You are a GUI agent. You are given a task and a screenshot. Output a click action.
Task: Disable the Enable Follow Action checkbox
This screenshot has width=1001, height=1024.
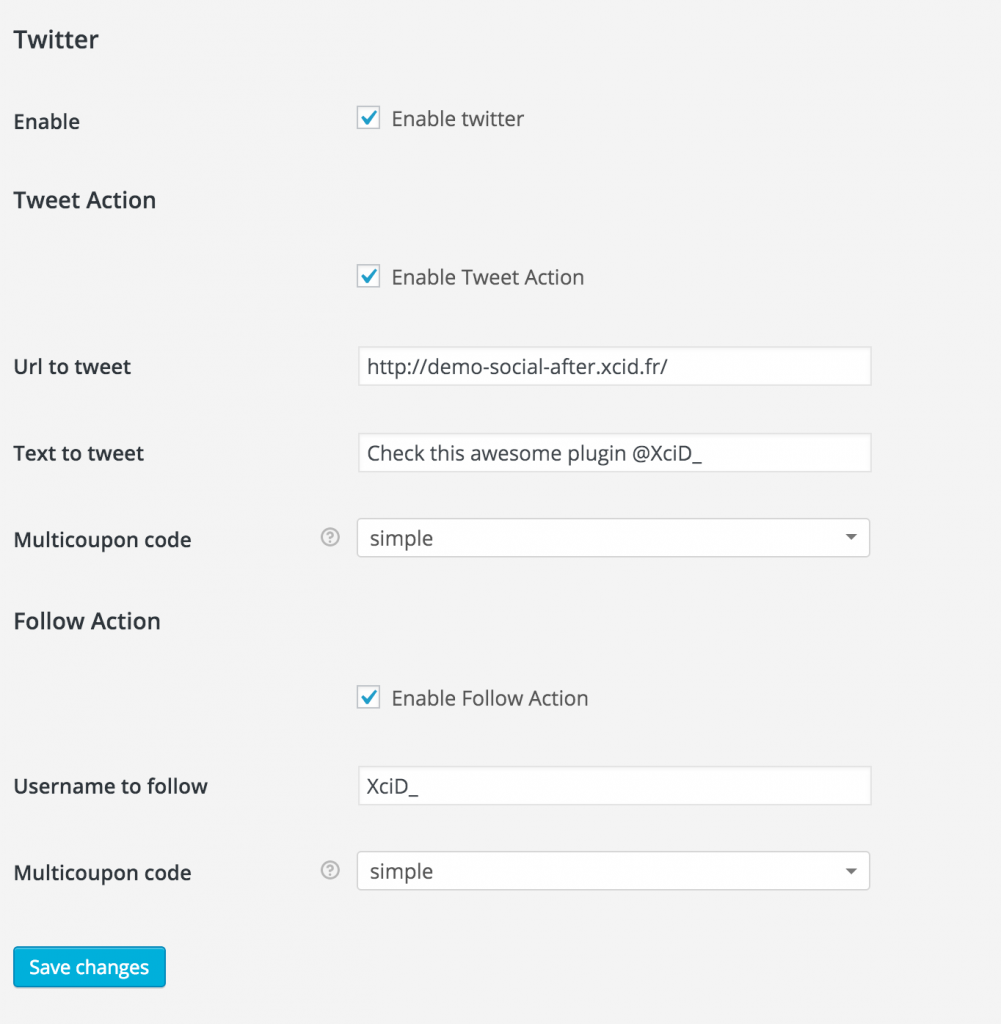pos(369,698)
